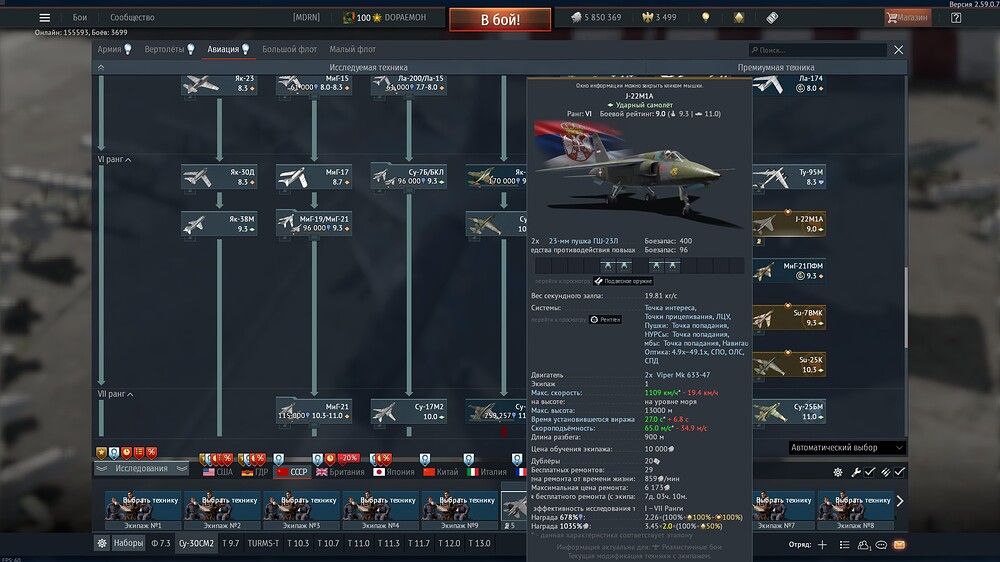Open the orange mail inbox icon
This screenshot has width=1000, height=562.
[899, 545]
